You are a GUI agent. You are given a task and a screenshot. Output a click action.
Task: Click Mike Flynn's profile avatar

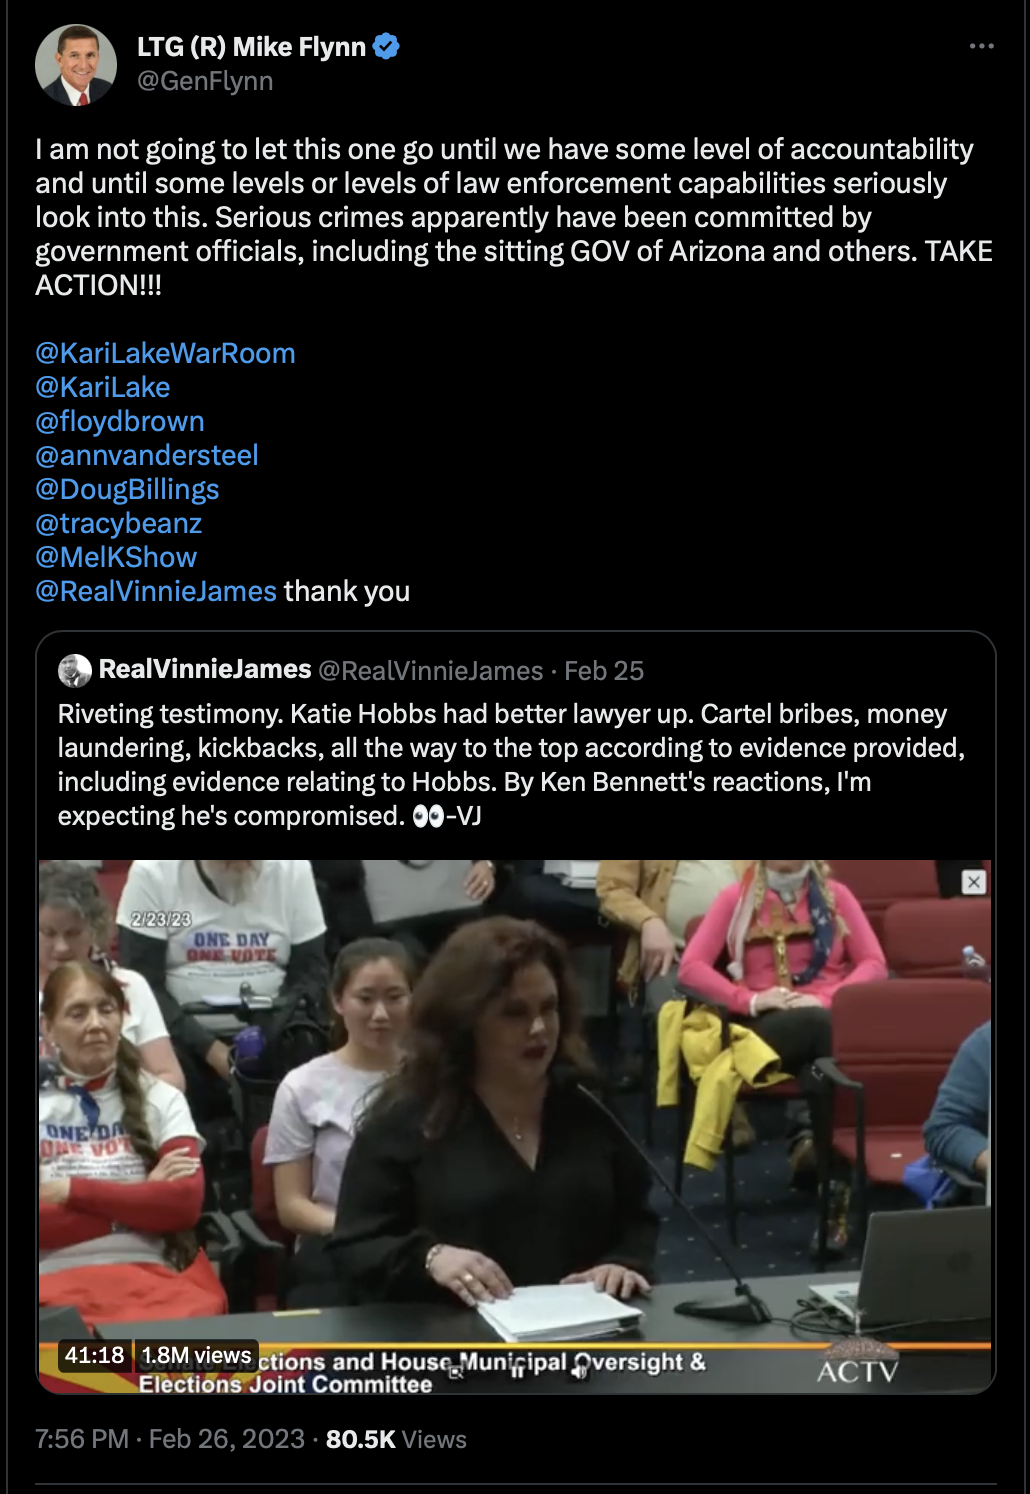coord(76,66)
